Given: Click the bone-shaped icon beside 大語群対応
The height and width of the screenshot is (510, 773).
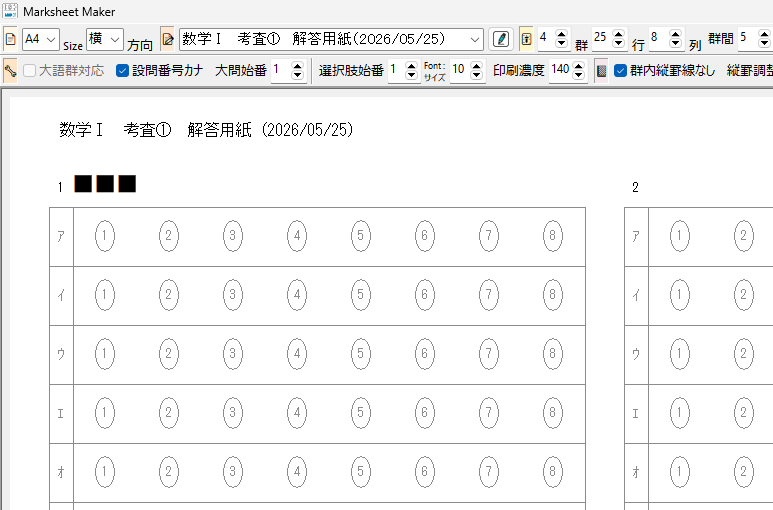Looking at the screenshot, I should point(10,71).
